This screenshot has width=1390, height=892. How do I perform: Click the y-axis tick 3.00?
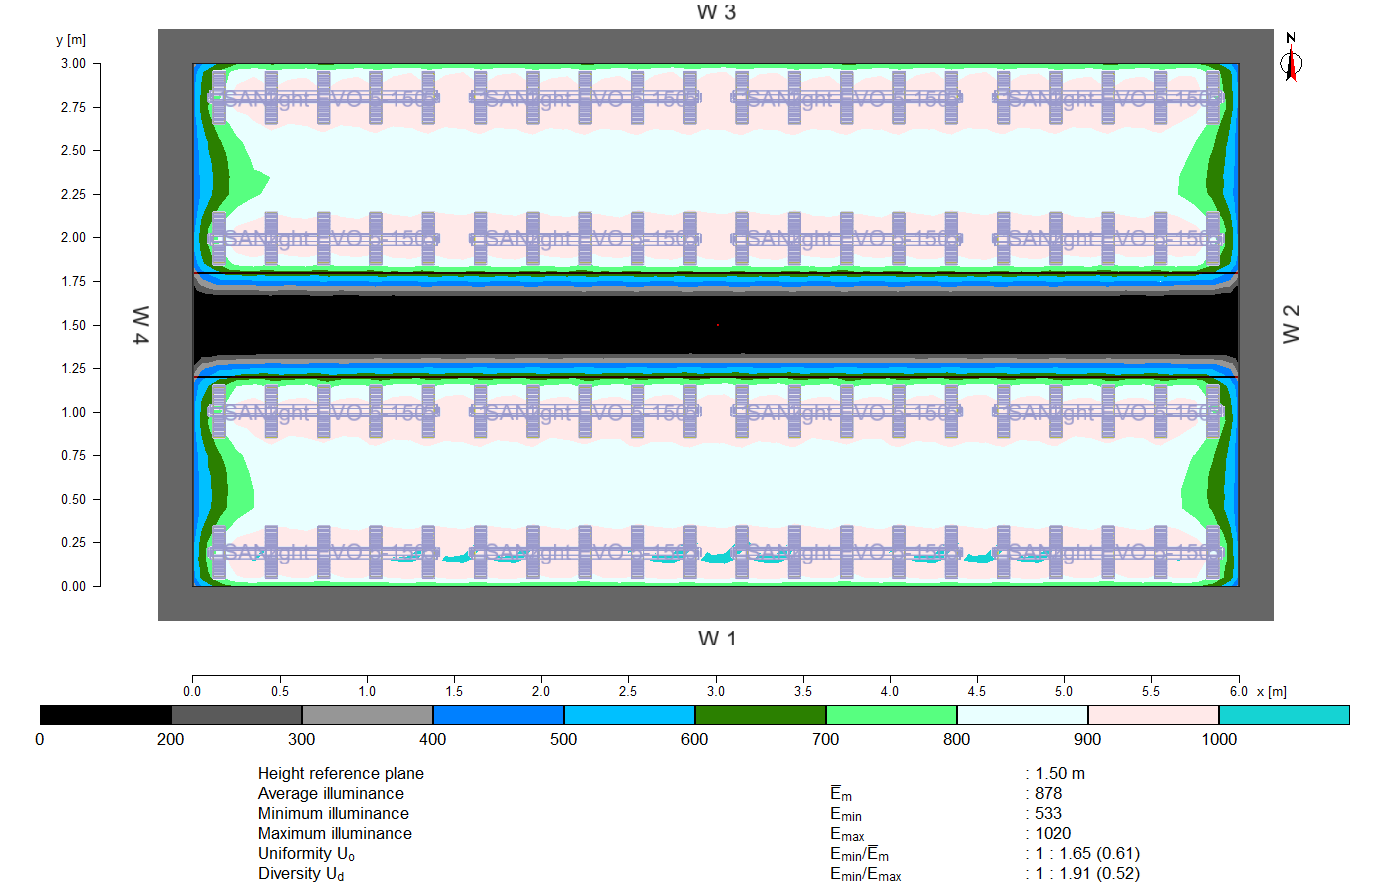pos(74,63)
